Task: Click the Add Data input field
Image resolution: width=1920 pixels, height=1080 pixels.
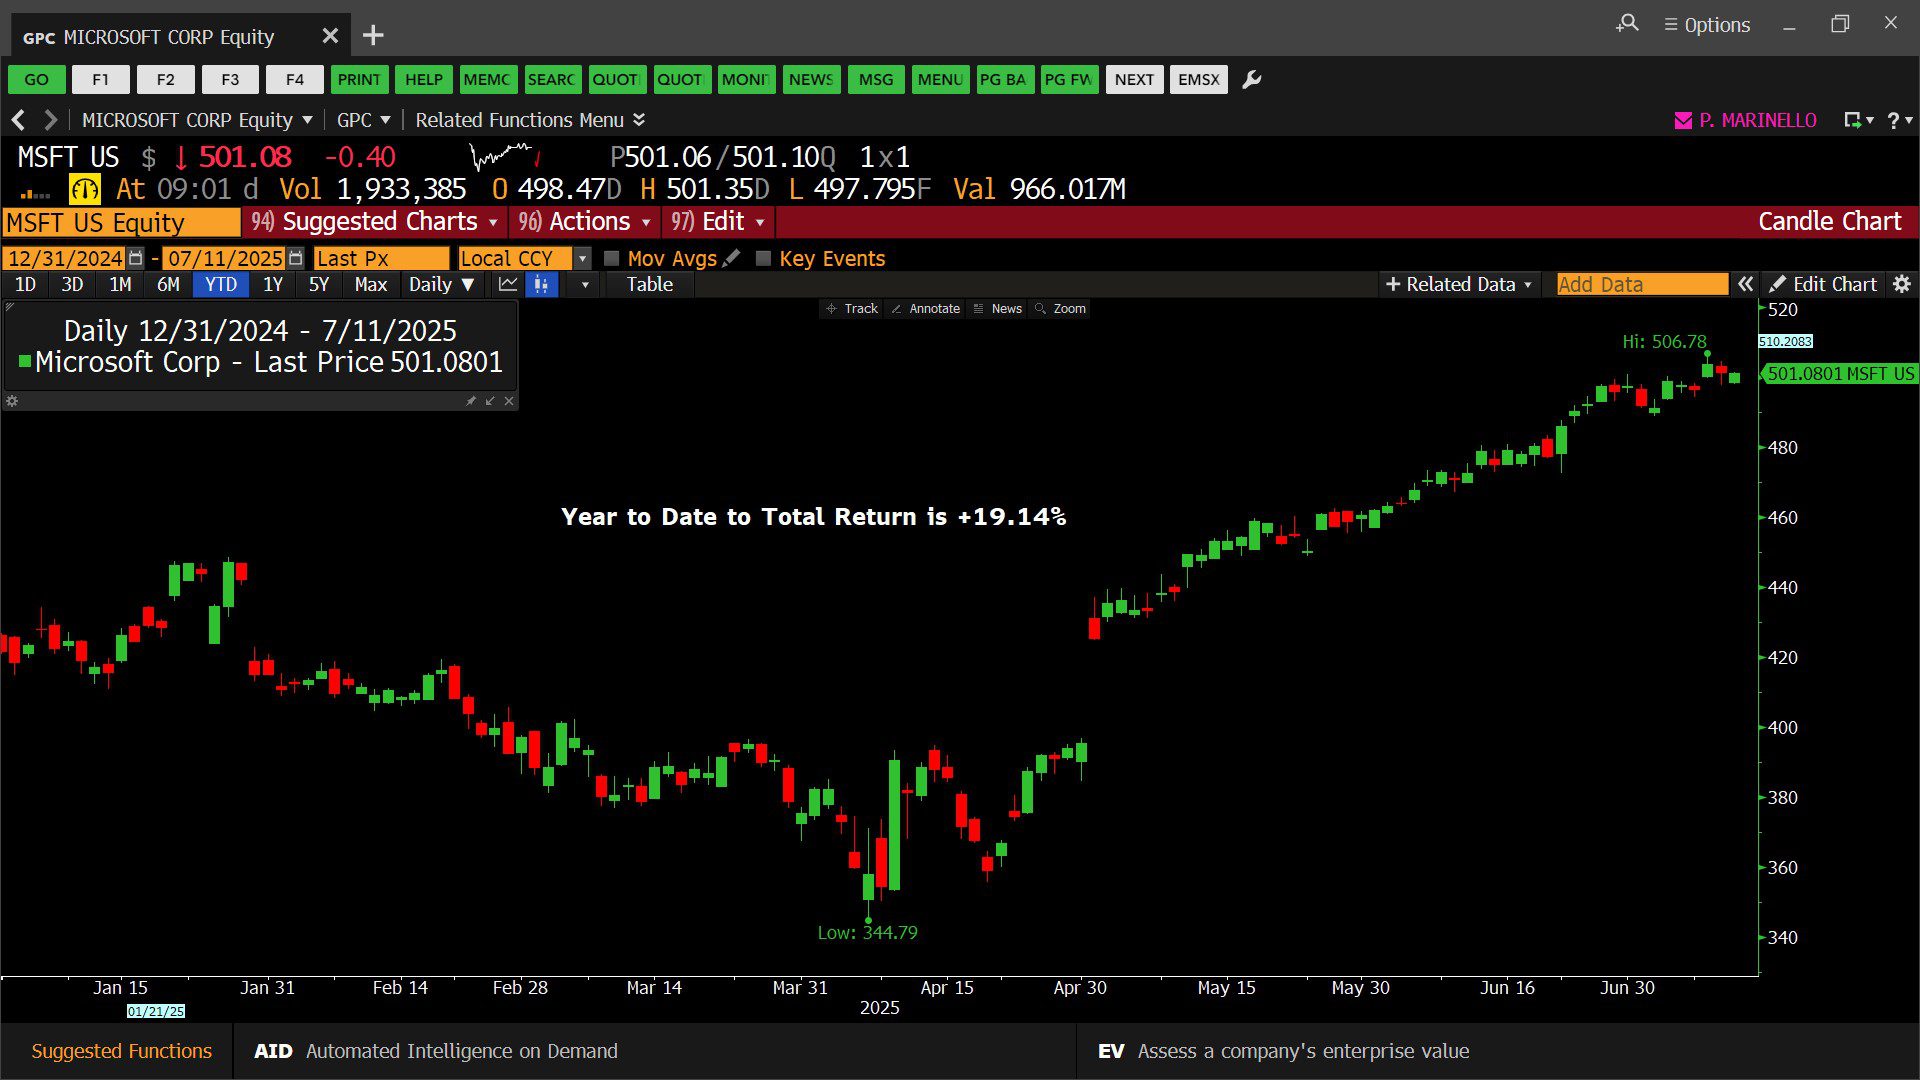Action: (1642, 284)
